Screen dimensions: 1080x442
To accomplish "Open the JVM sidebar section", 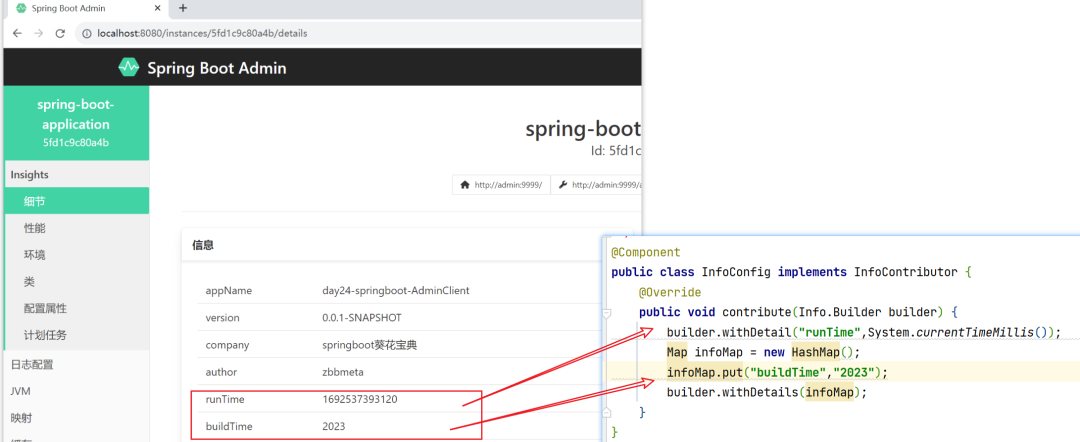I will (x=76, y=391).
